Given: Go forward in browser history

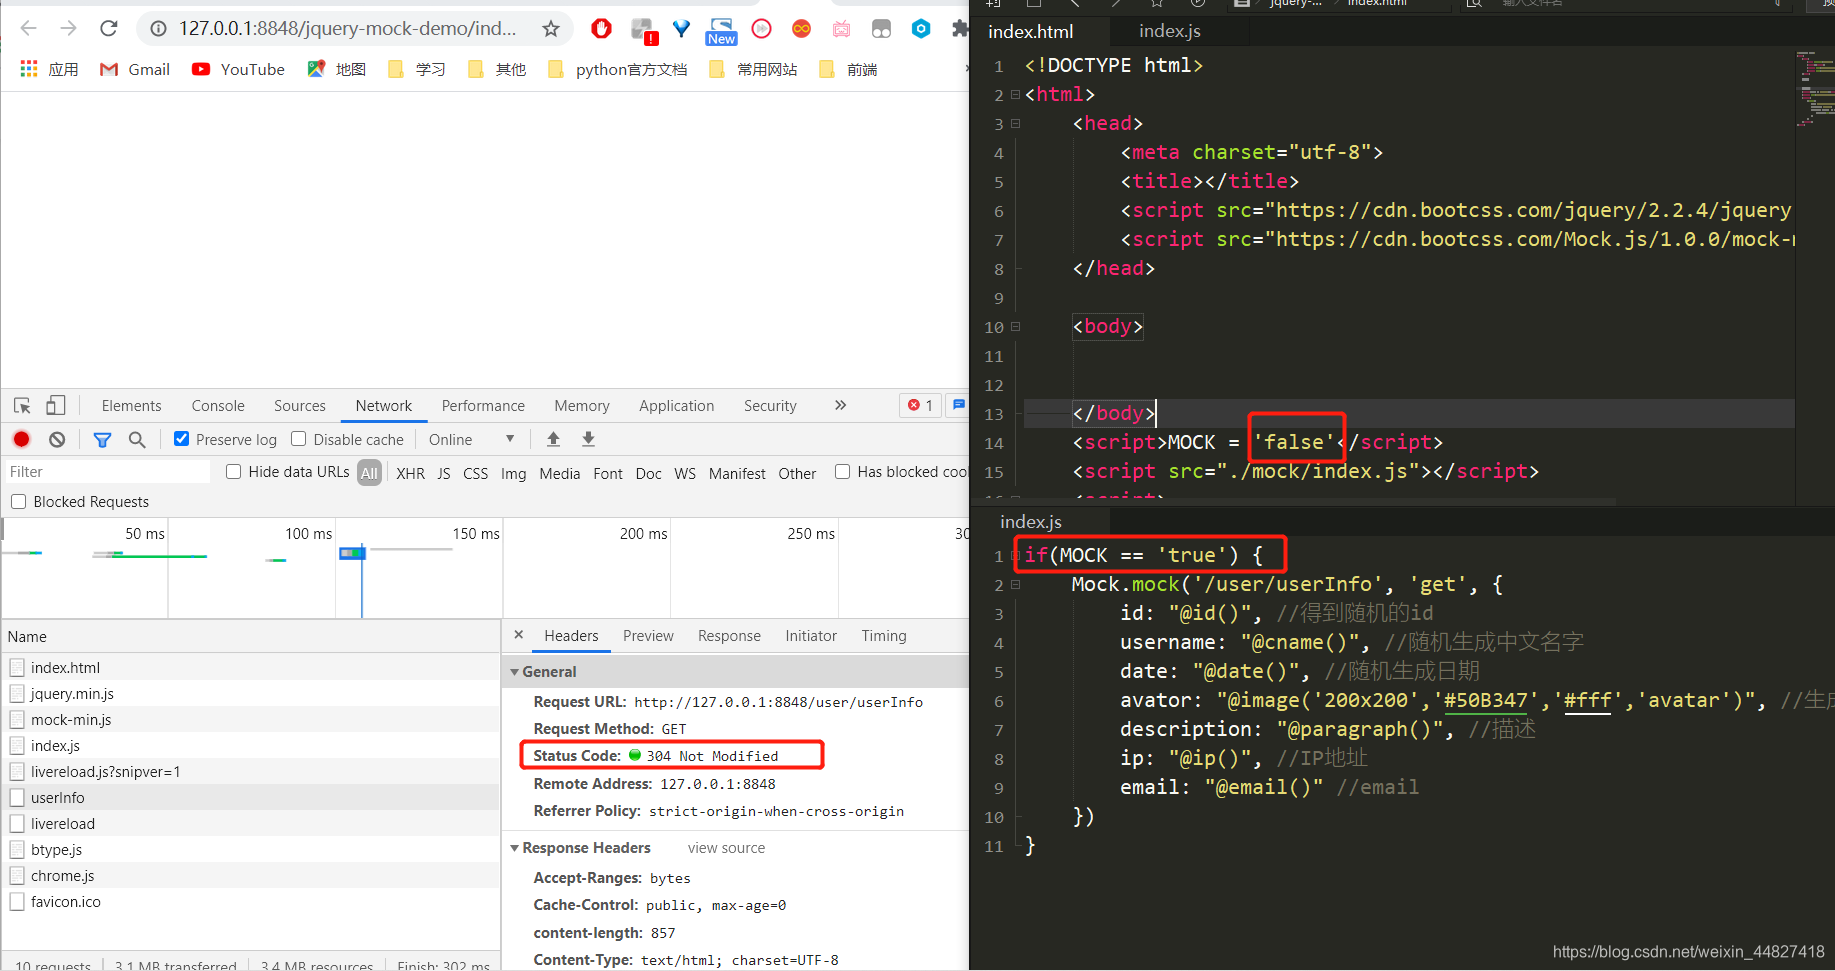Looking at the screenshot, I should click(69, 29).
